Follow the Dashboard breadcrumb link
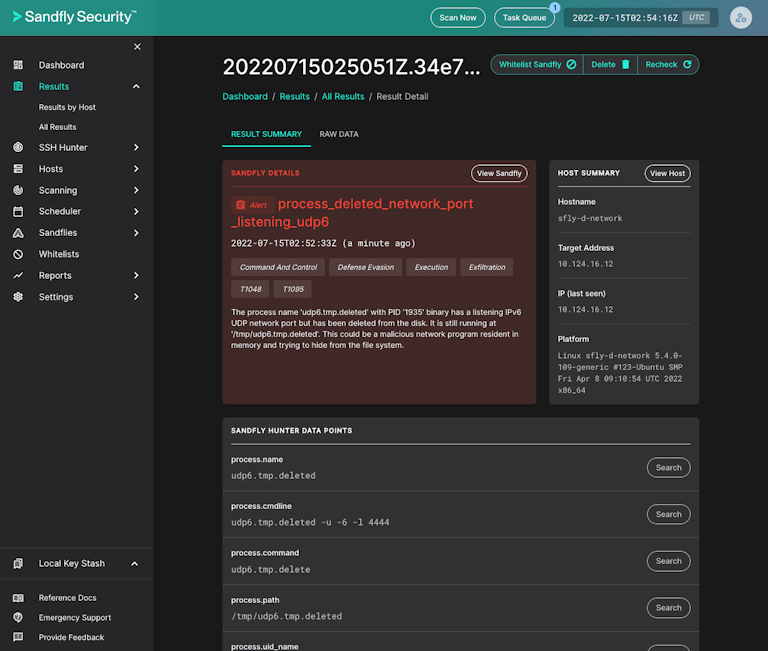 pyautogui.click(x=245, y=96)
